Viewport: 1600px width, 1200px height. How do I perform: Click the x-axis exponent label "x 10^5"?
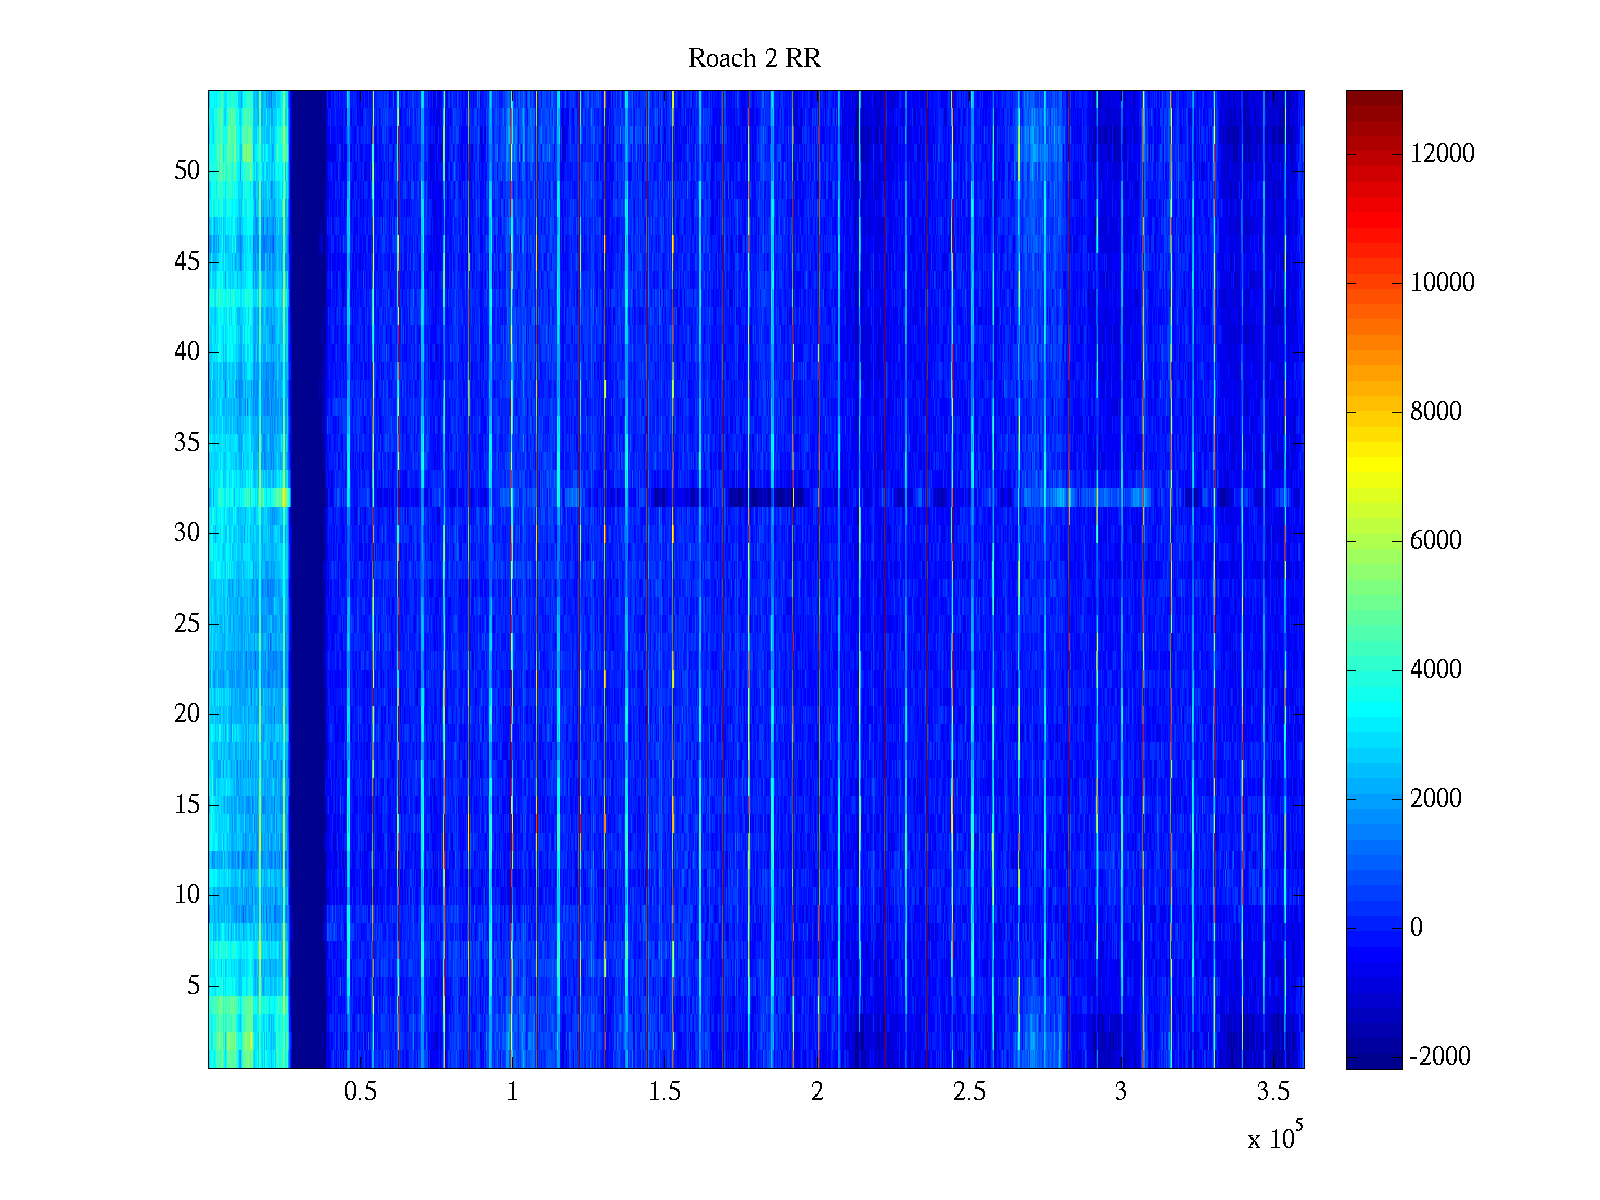pos(1274,1137)
